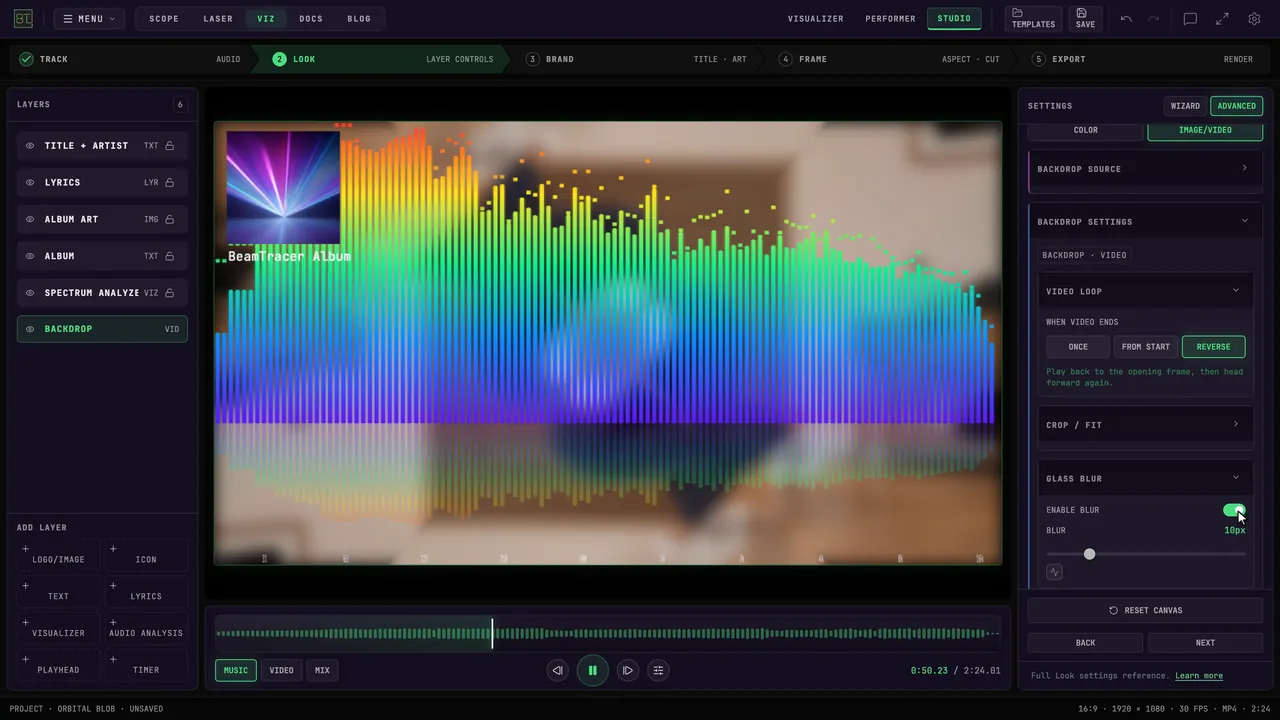Expand the Backdrop Source section
The height and width of the screenshot is (720, 1280).
[x=1146, y=169]
